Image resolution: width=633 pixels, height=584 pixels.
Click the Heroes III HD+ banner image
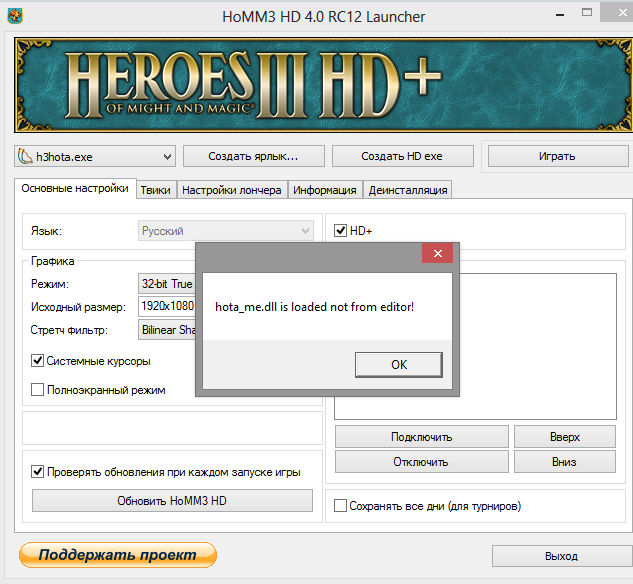click(323, 85)
